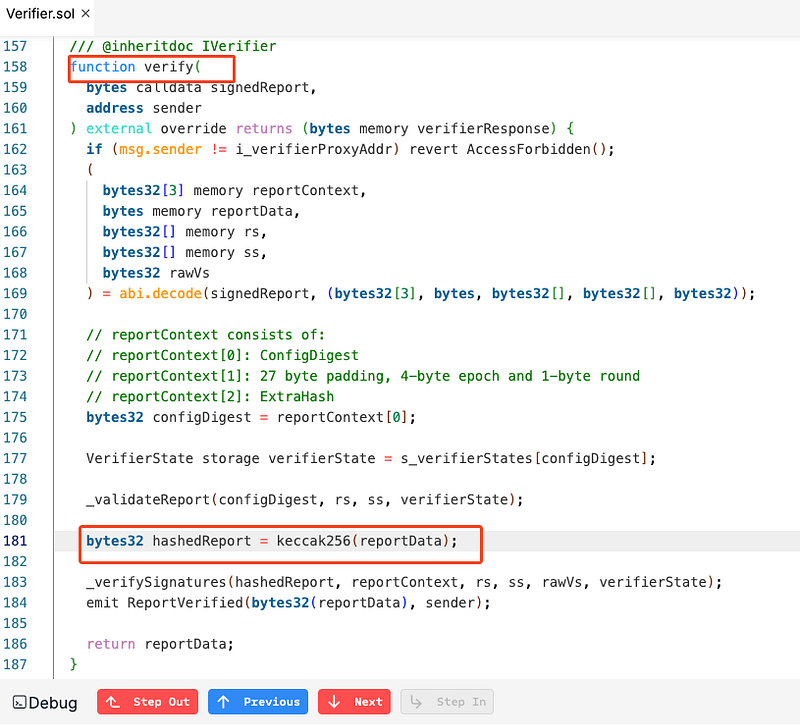Image resolution: width=800 pixels, height=728 pixels.
Task: Select the Verifier.sol file tab
Action: (40, 14)
